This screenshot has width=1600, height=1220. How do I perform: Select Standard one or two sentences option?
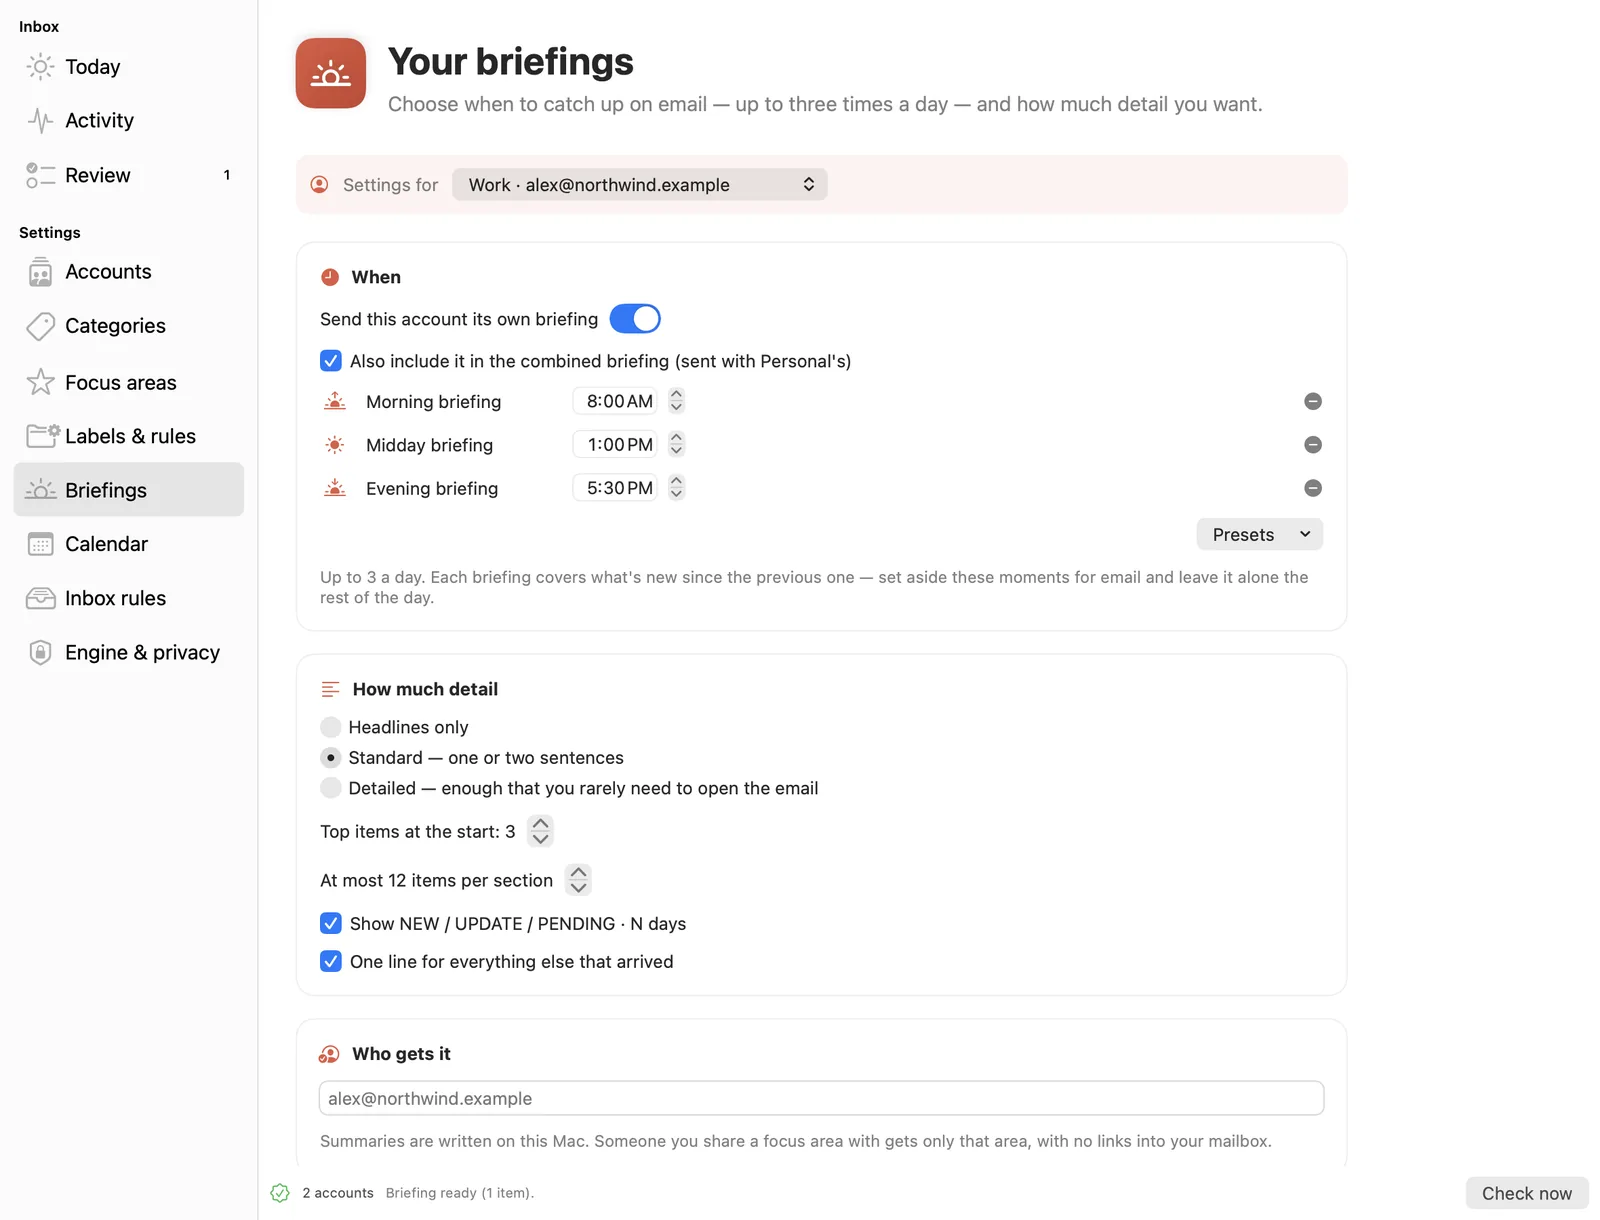coord(331,758)
